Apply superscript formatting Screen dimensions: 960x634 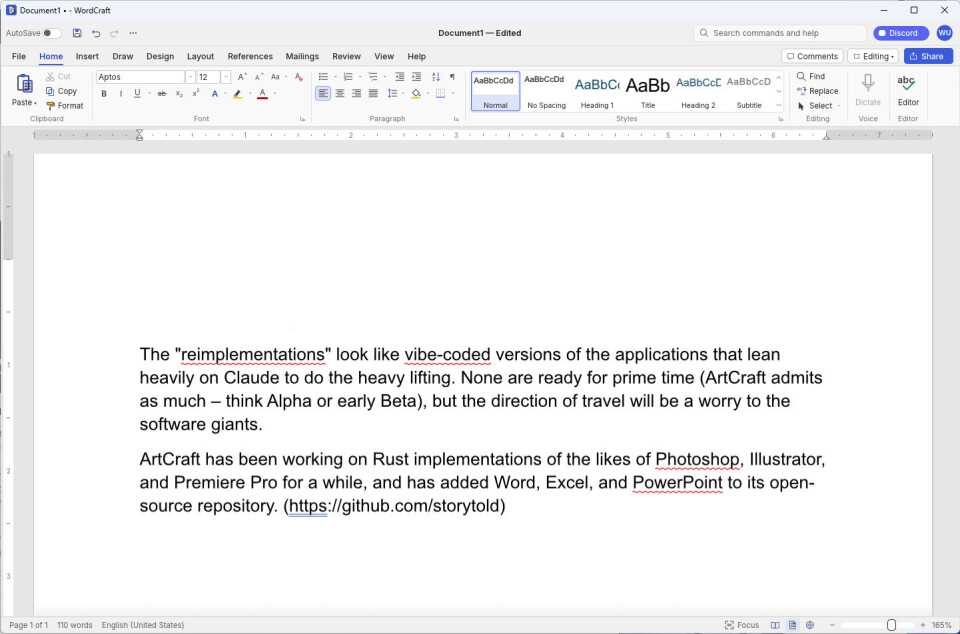(x=196, y=94)
